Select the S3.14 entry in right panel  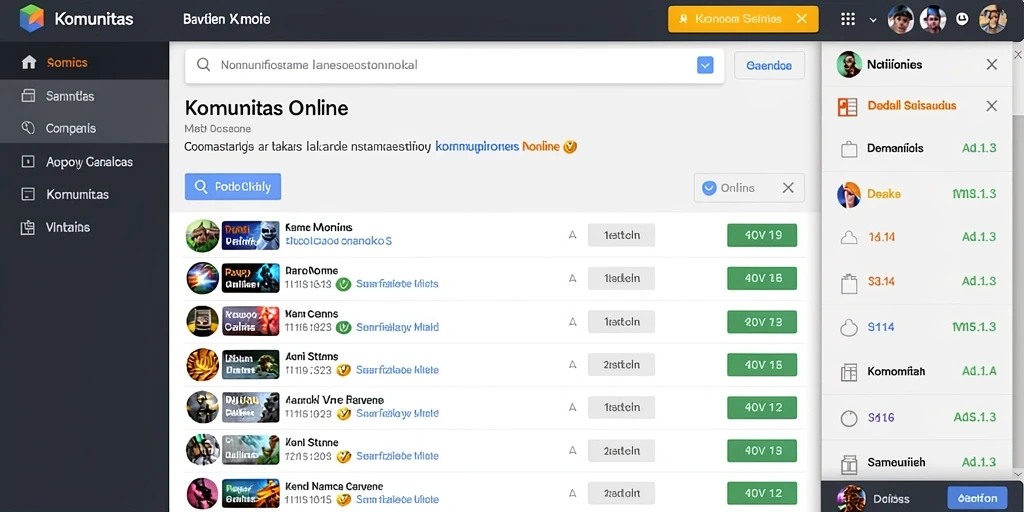[x=917, y=282]
